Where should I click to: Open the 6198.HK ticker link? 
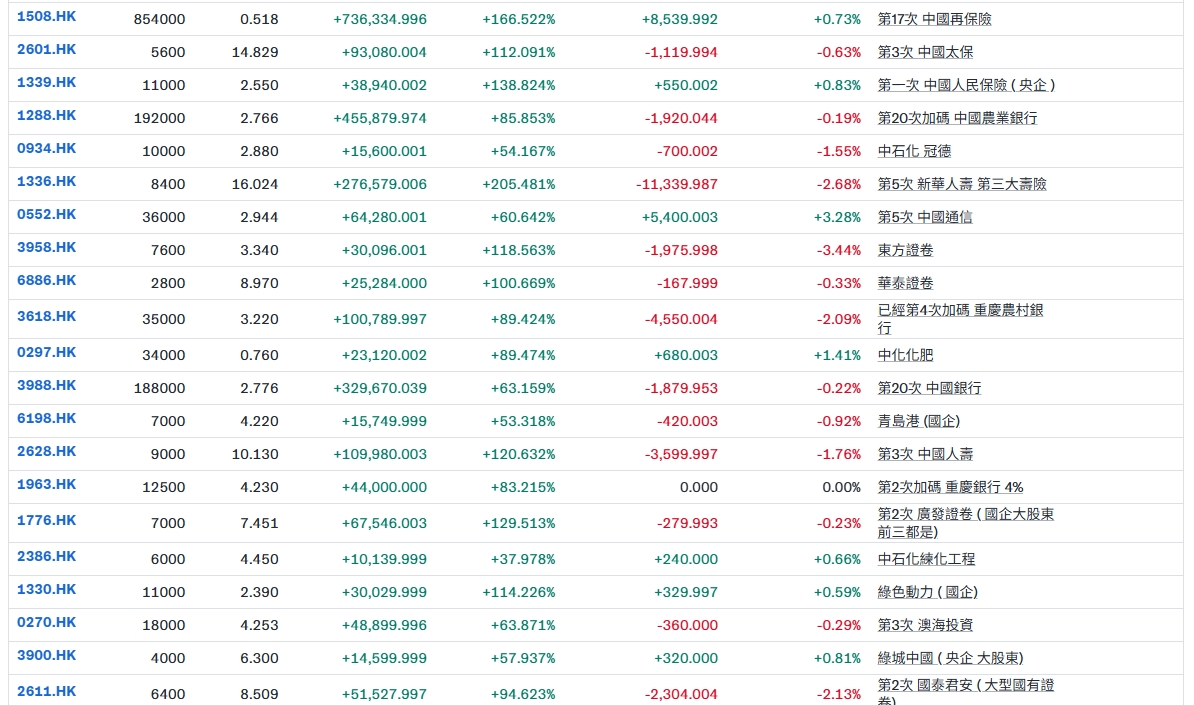coord(46,418)
